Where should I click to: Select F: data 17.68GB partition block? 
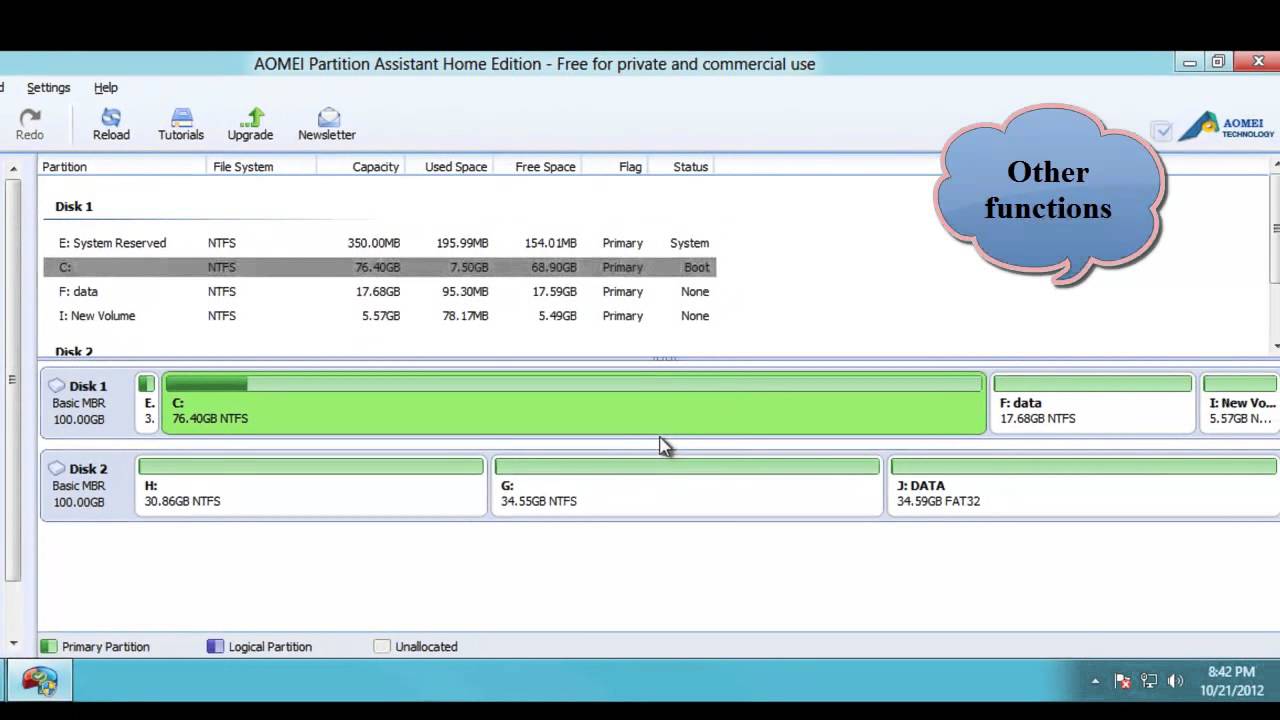point(1093,403)
